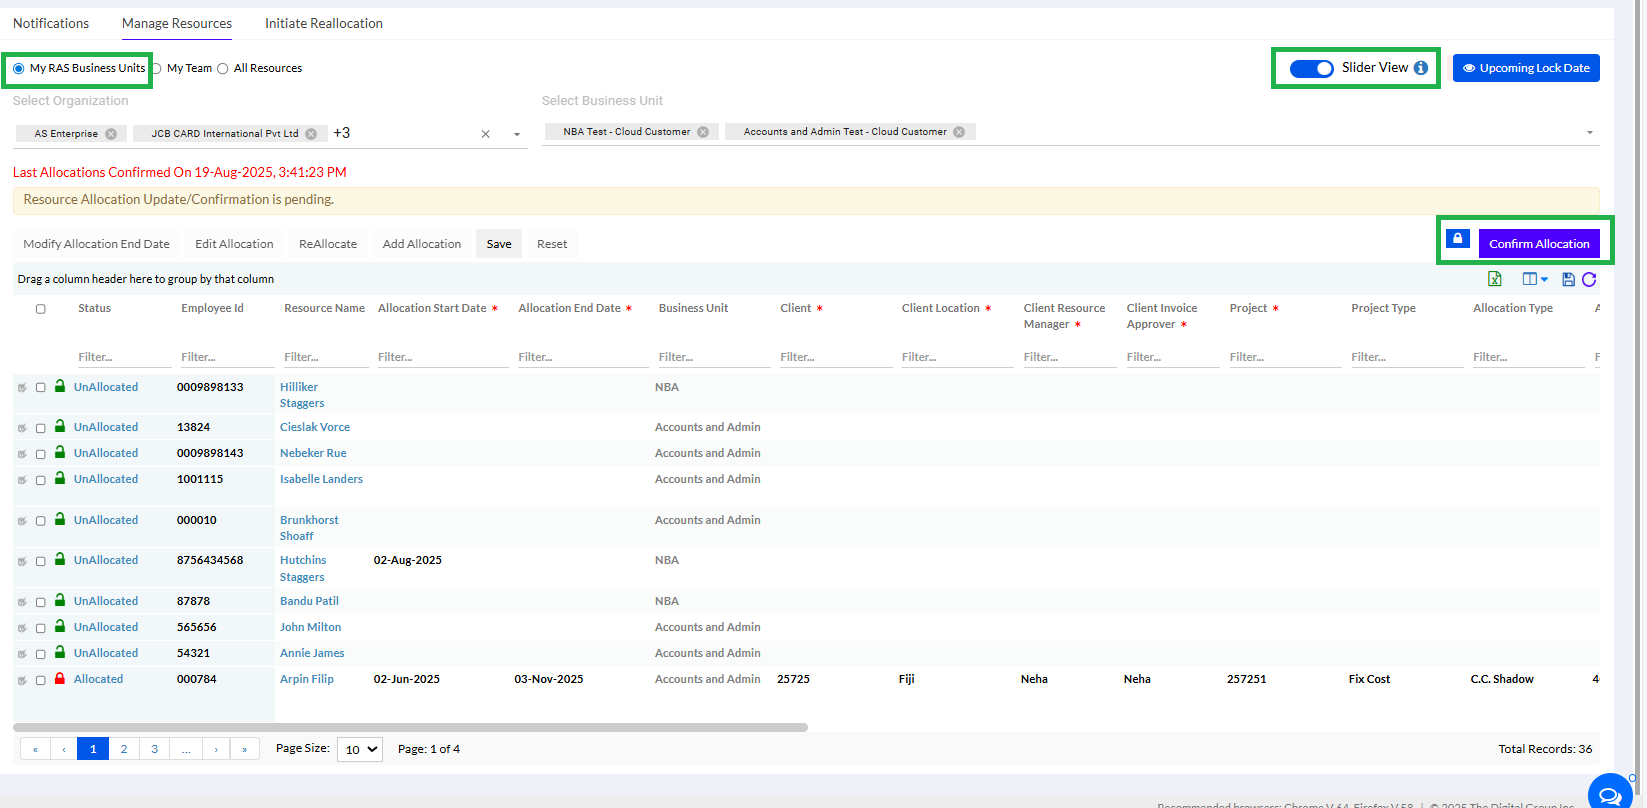Click the Slider View info icon
Image resolution: width=1647 pixels, height=808 pixels.
1421,68
